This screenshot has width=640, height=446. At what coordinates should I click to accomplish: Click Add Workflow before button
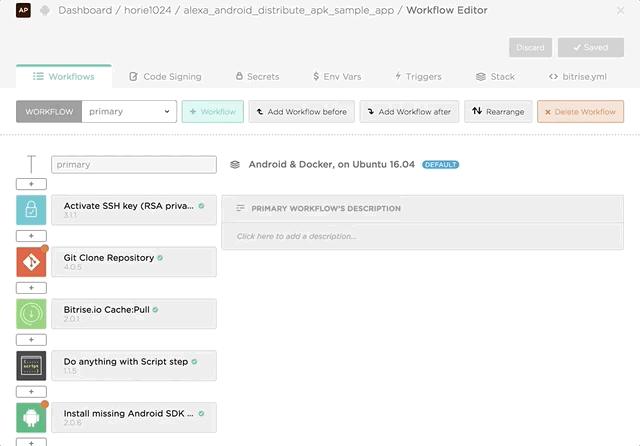click(x=302, y=111)
